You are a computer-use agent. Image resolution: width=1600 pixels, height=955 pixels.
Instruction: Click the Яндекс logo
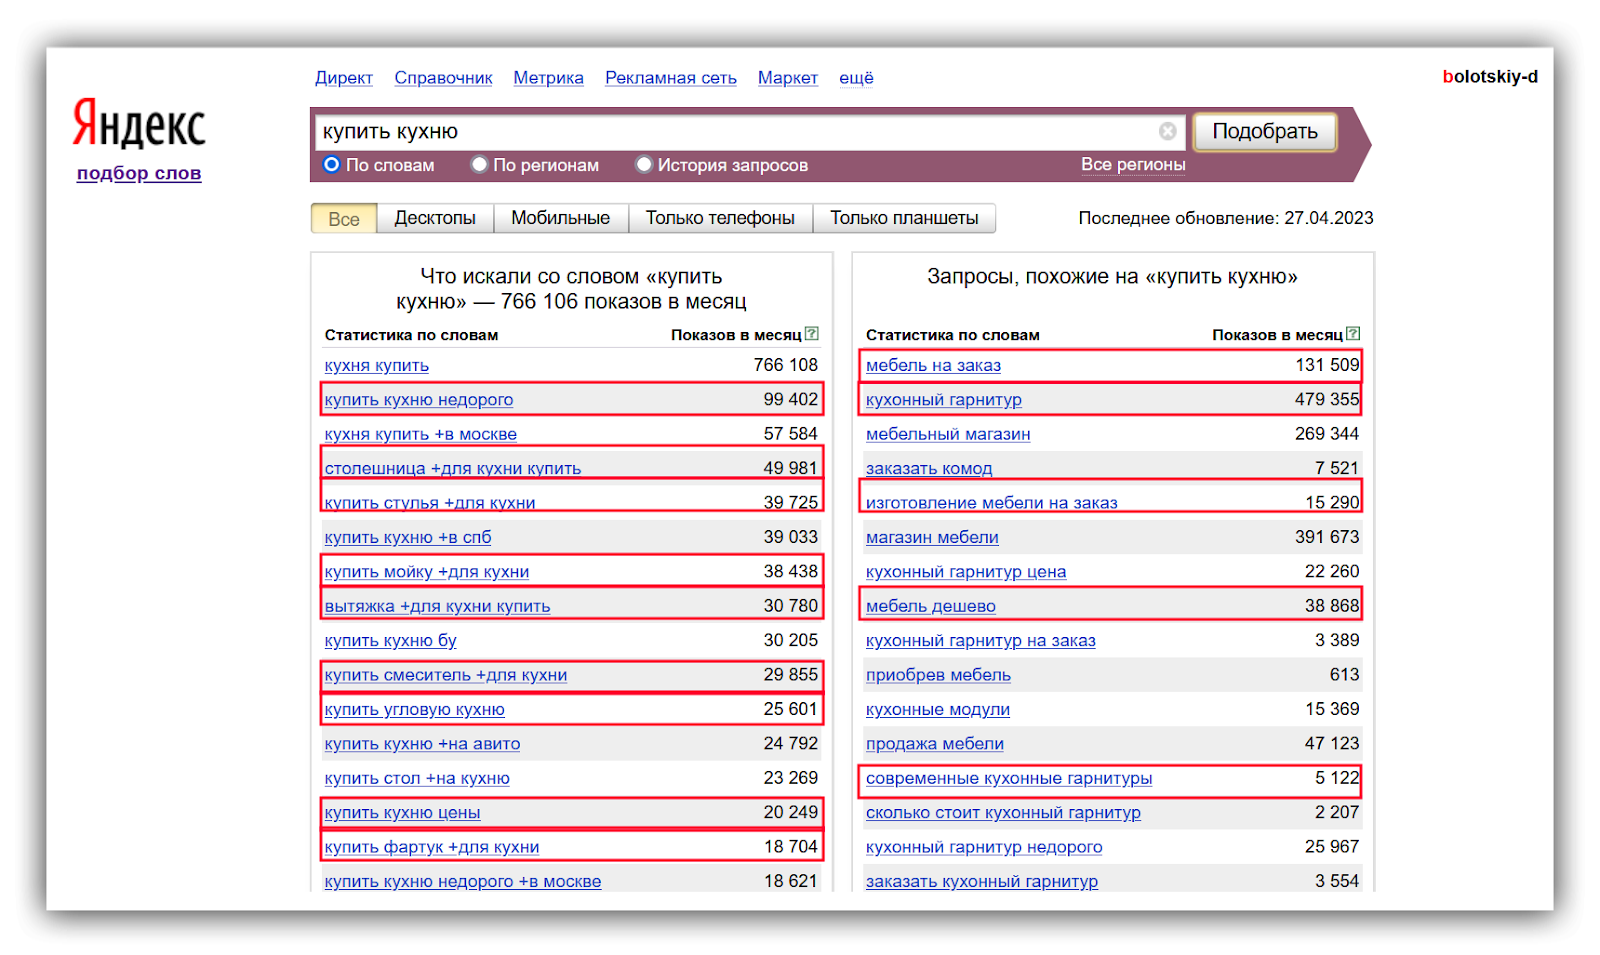(x=139, y=125)
